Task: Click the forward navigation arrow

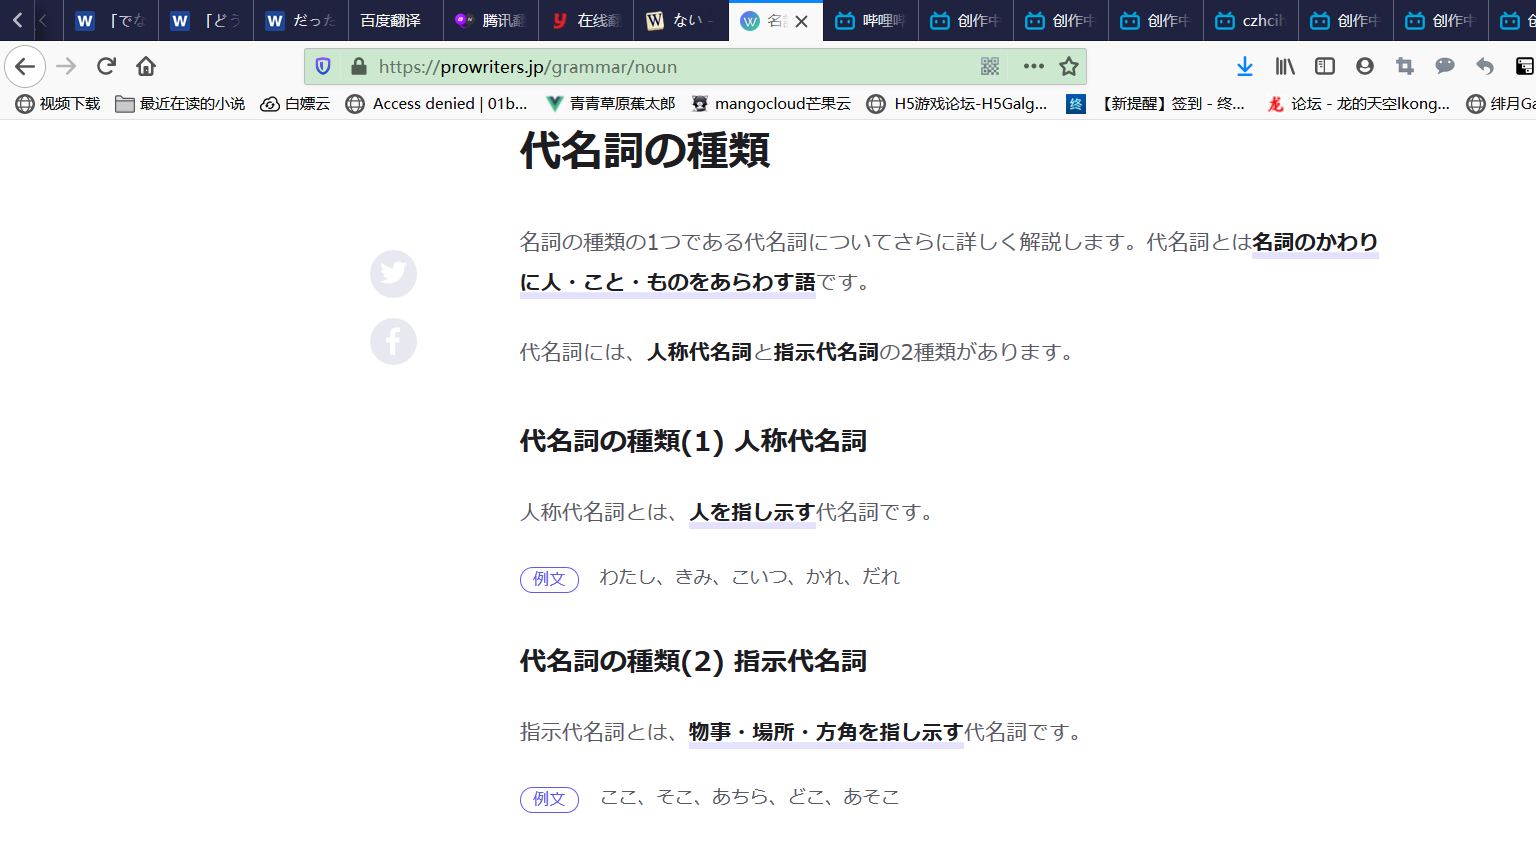Action: tap(66, 67)
